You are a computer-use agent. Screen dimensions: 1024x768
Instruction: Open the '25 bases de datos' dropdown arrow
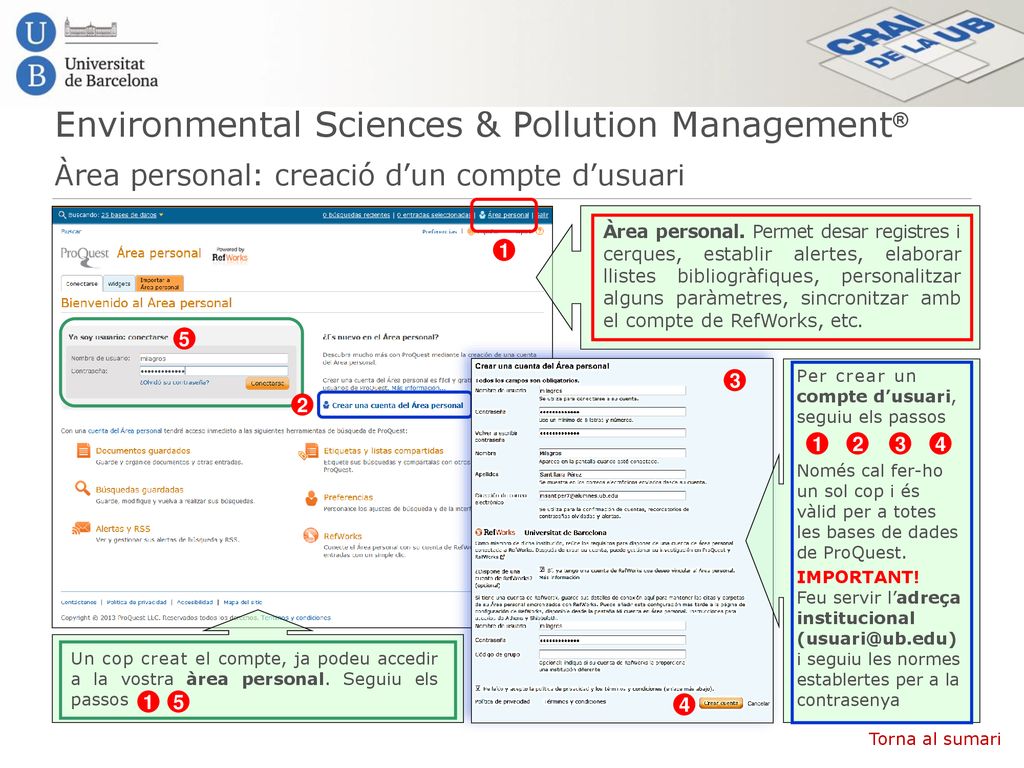(x=161, y=215)
